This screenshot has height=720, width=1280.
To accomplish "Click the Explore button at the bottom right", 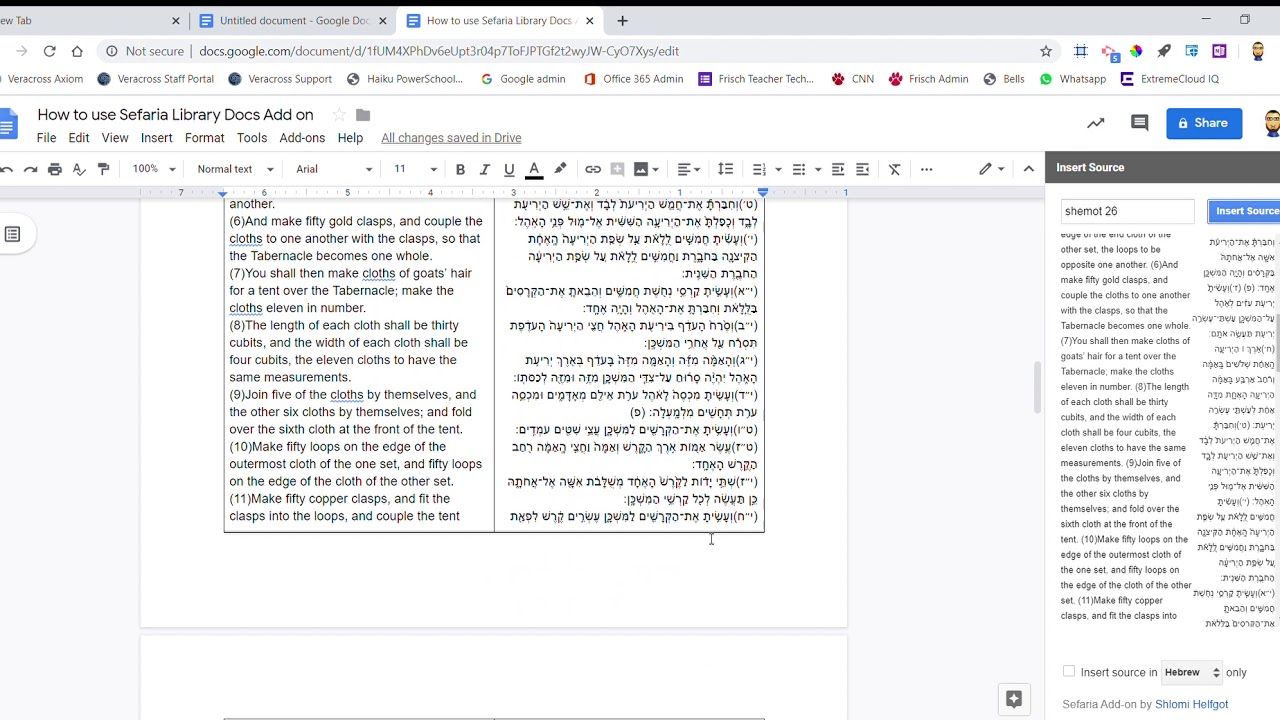I will (x=1013, y=700).
